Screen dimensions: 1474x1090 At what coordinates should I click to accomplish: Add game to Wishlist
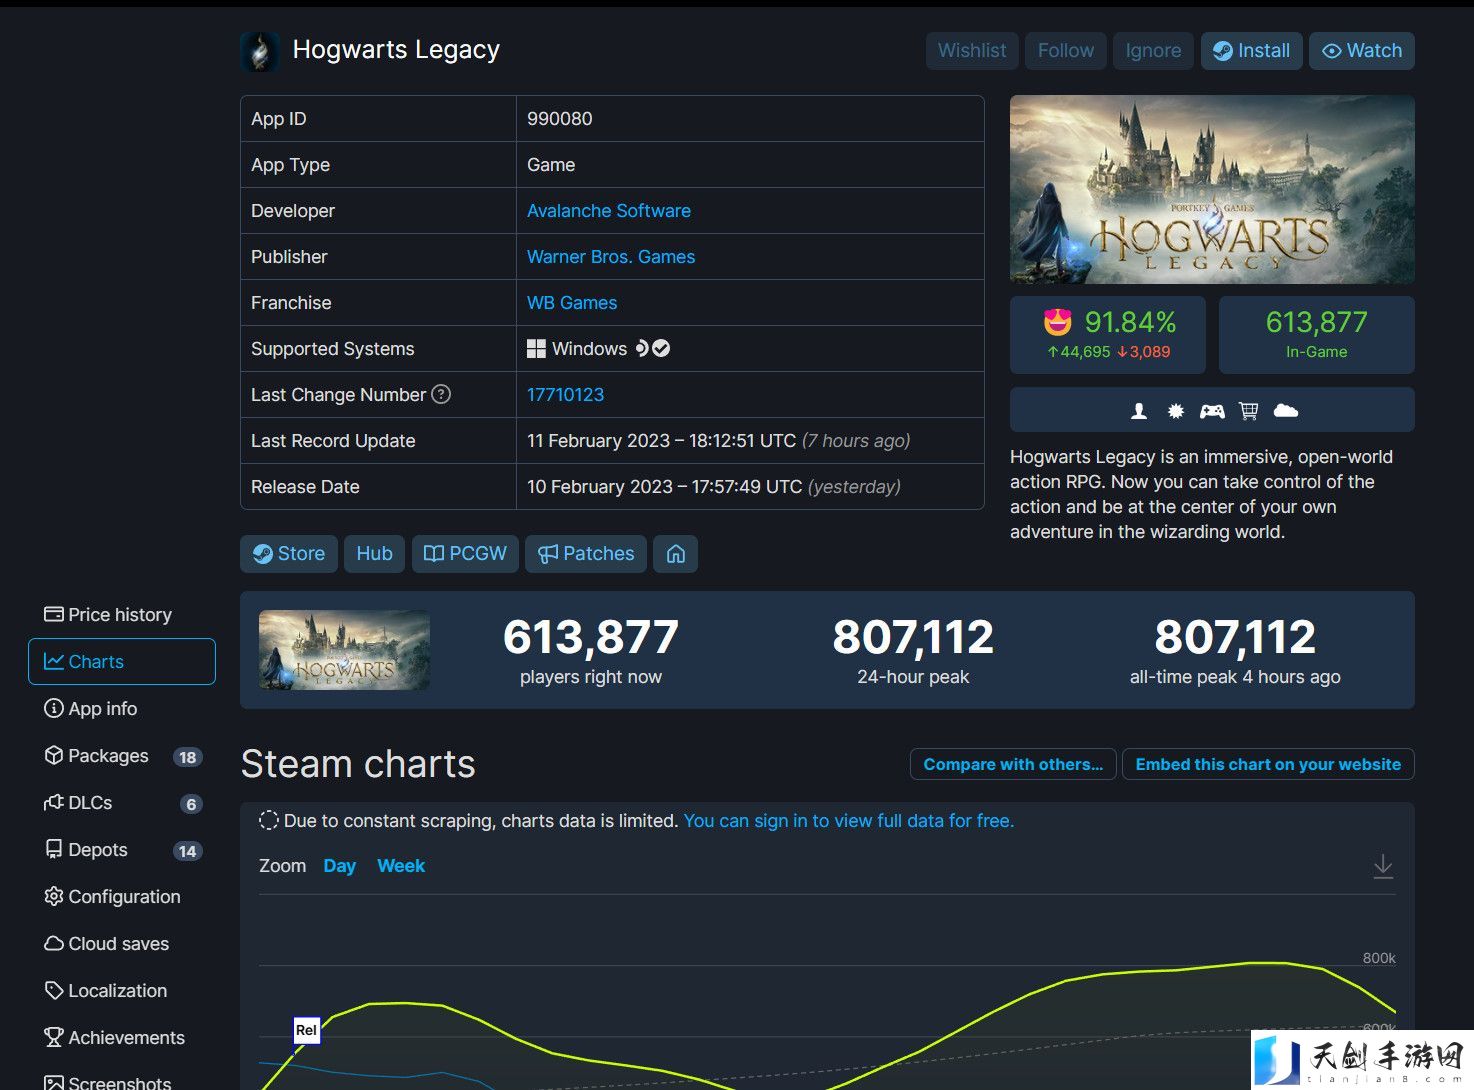click(972, 51)
